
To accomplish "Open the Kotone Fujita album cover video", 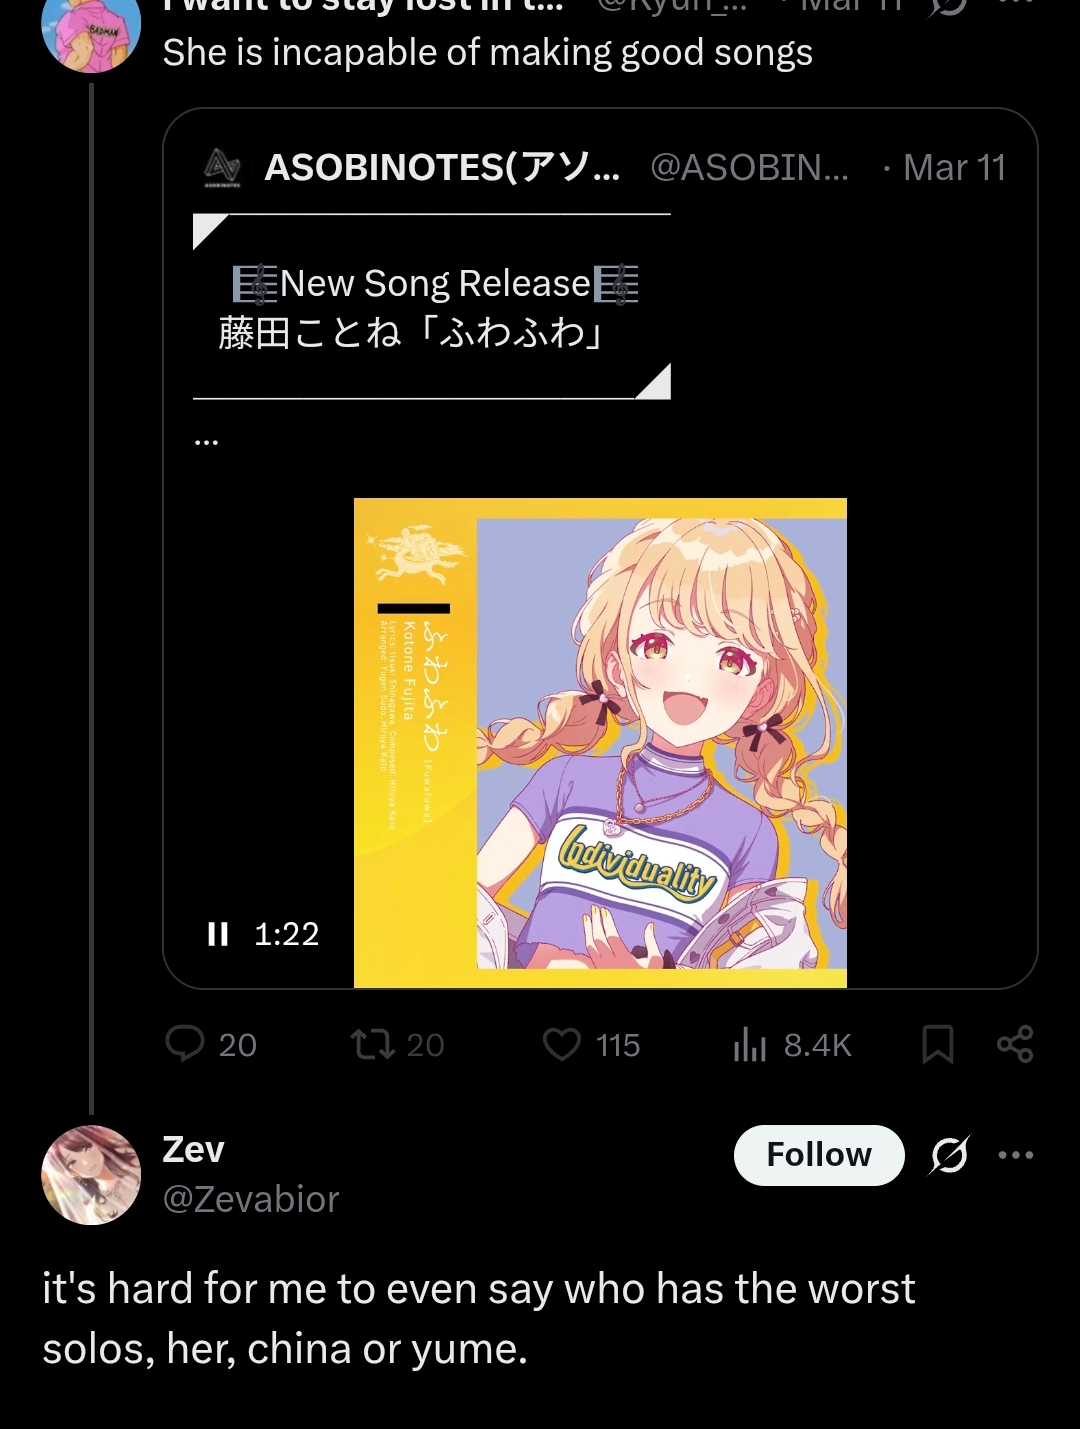I will pyautogui.click(x=600, y=742).
